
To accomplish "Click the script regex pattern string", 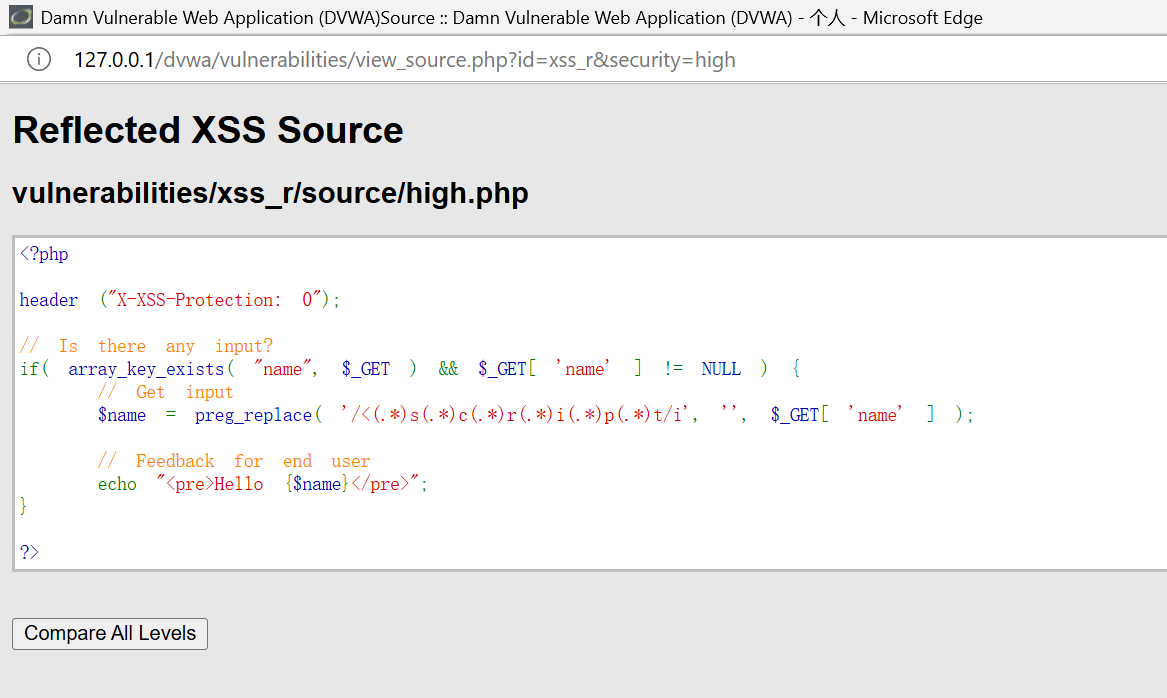I will [x=514, y=414].
